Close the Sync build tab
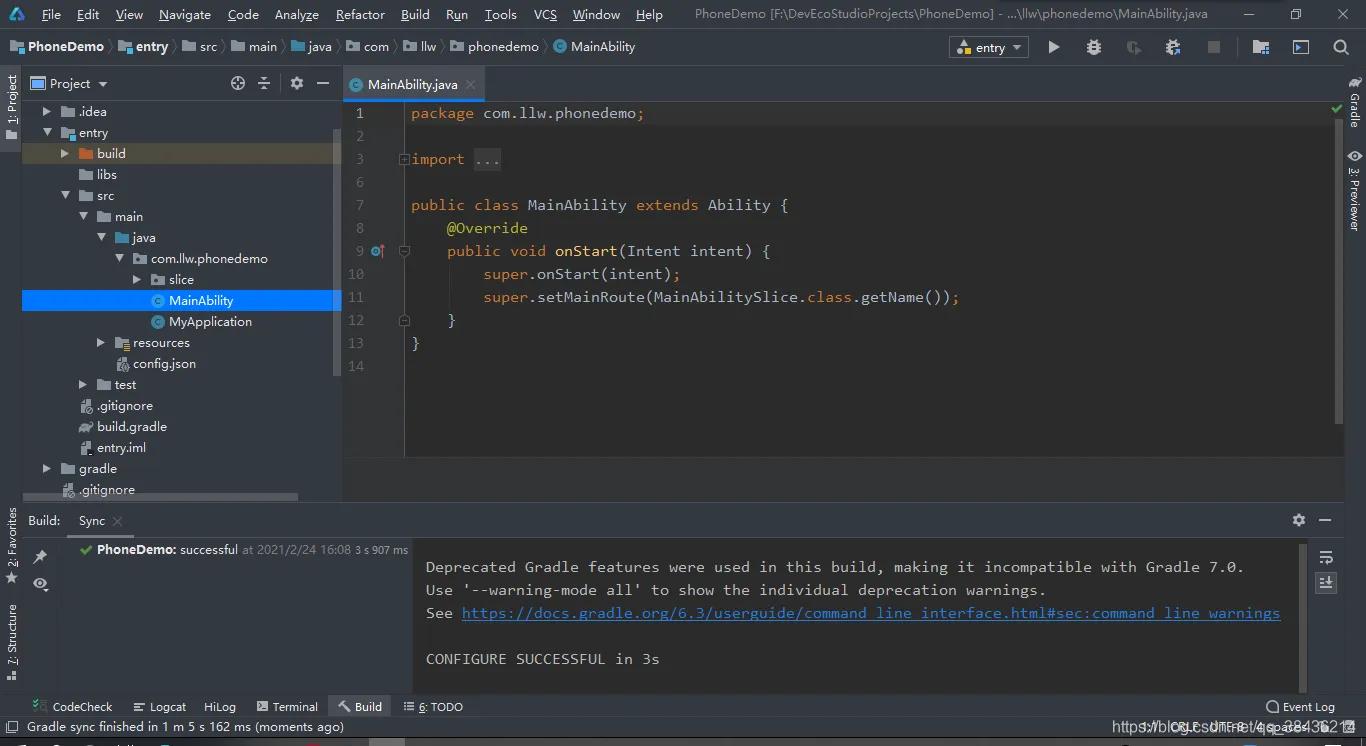1366x746 pixels. 117,521
